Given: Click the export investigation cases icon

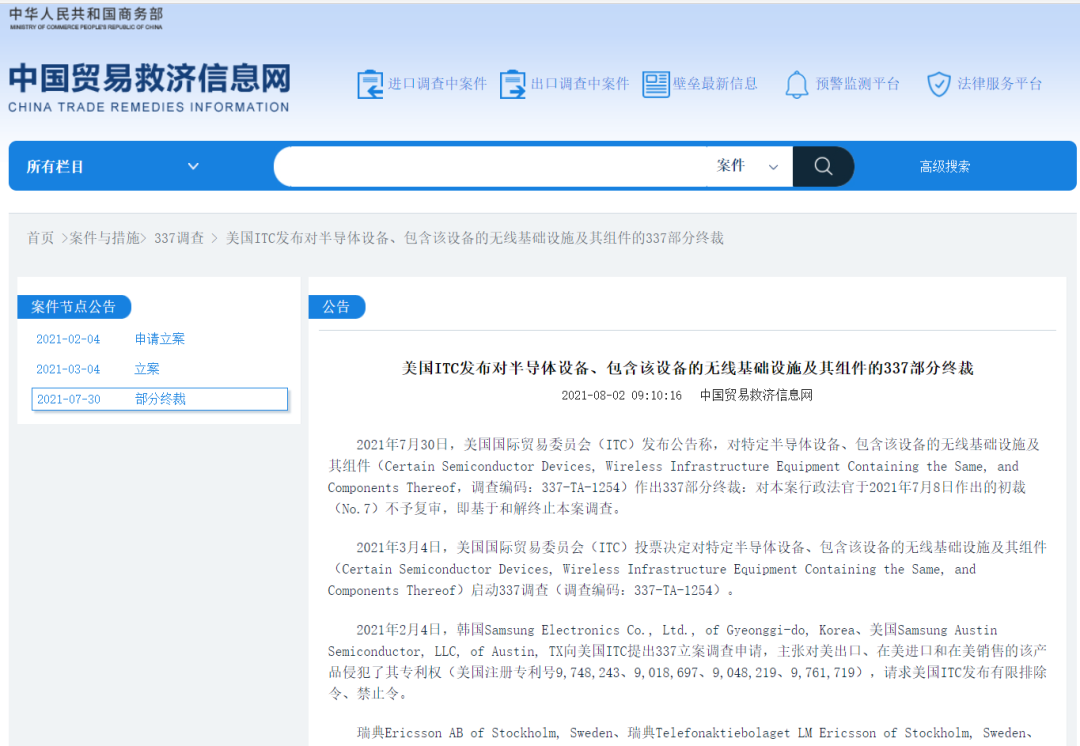Looking at the screenshot, I should tap(512, 84).
